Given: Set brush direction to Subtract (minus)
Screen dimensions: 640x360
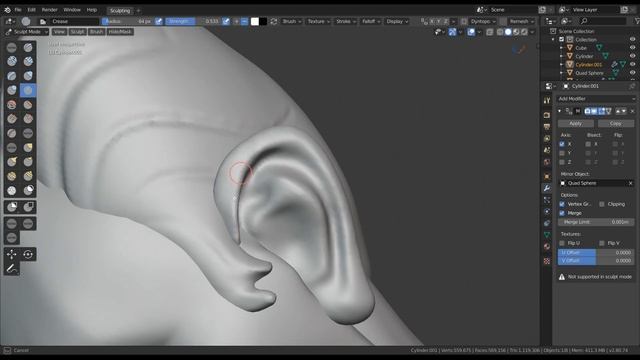Looking at the screenshot, I should click(244, 21).
